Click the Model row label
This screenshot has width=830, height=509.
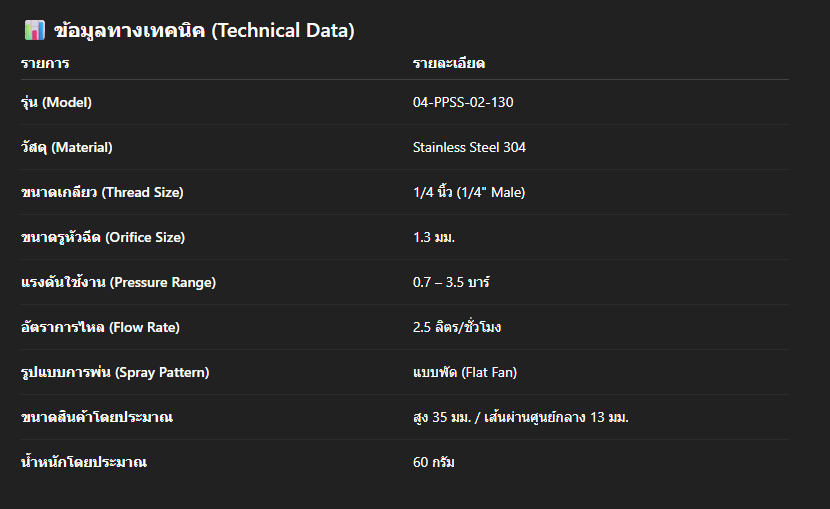pyautogui.click(x=56, y=102)
